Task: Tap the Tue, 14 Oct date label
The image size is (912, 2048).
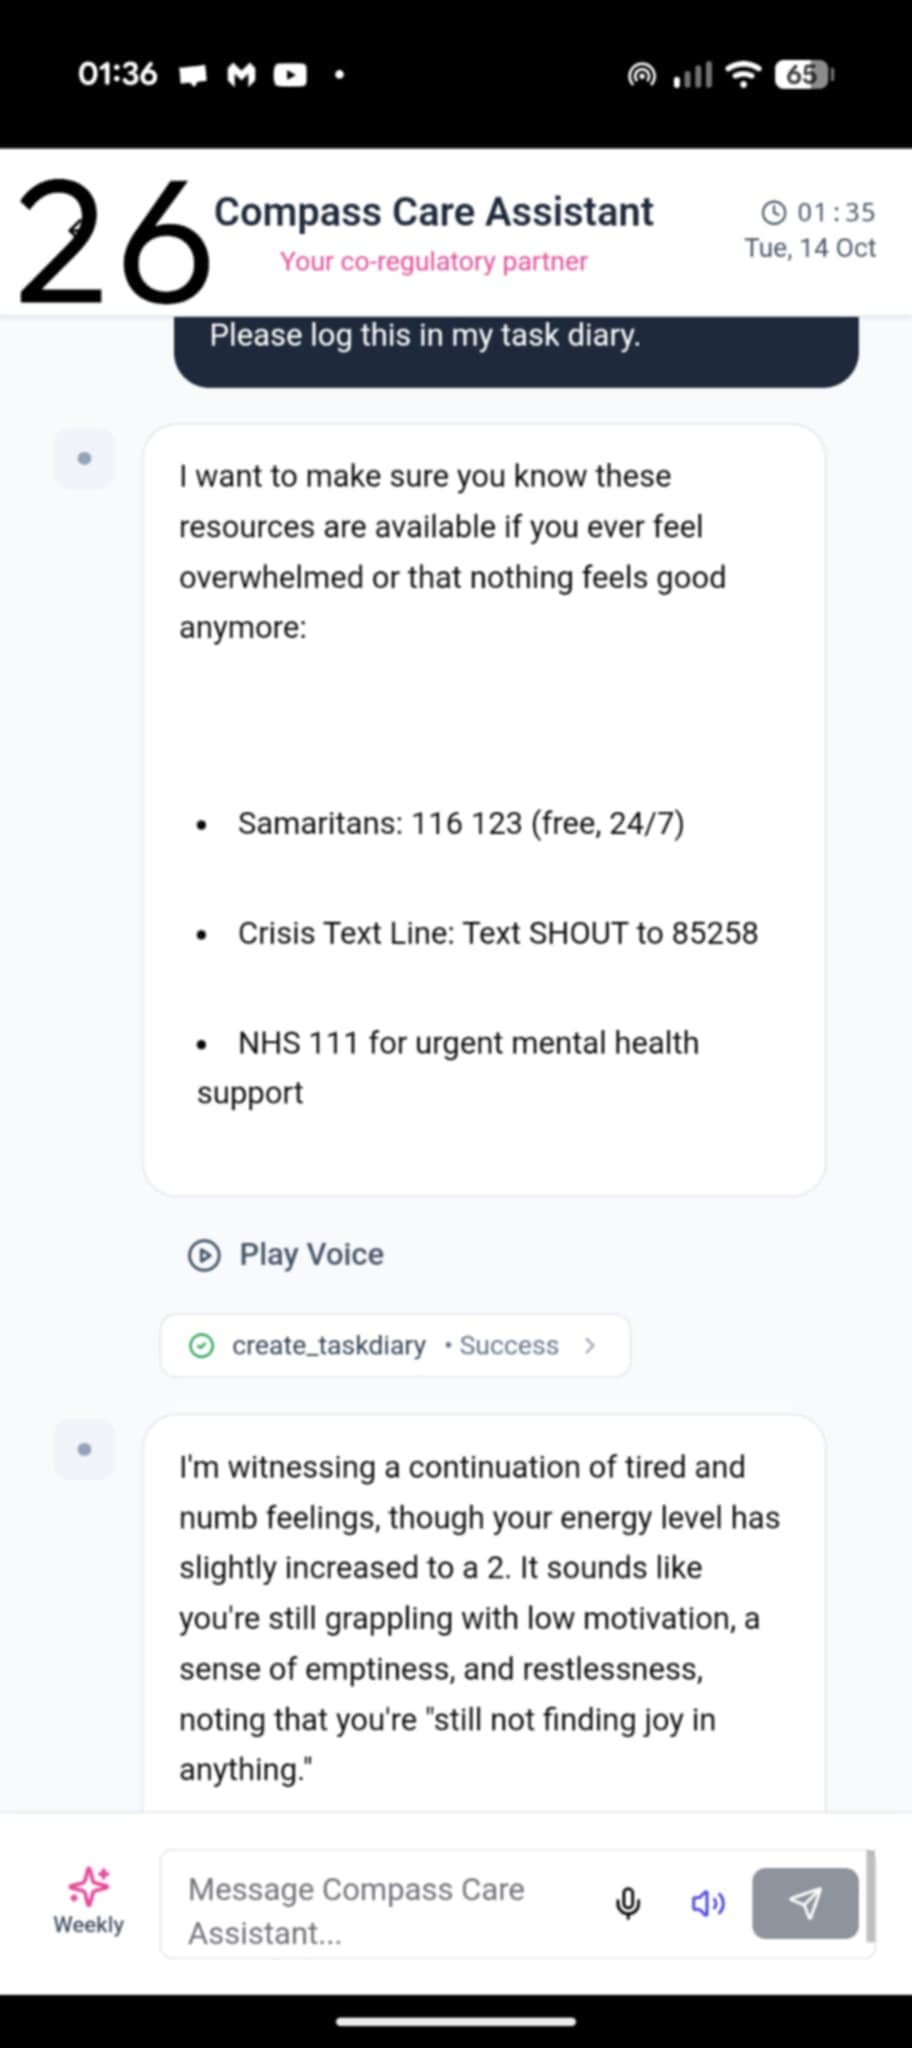Action: 809,248
